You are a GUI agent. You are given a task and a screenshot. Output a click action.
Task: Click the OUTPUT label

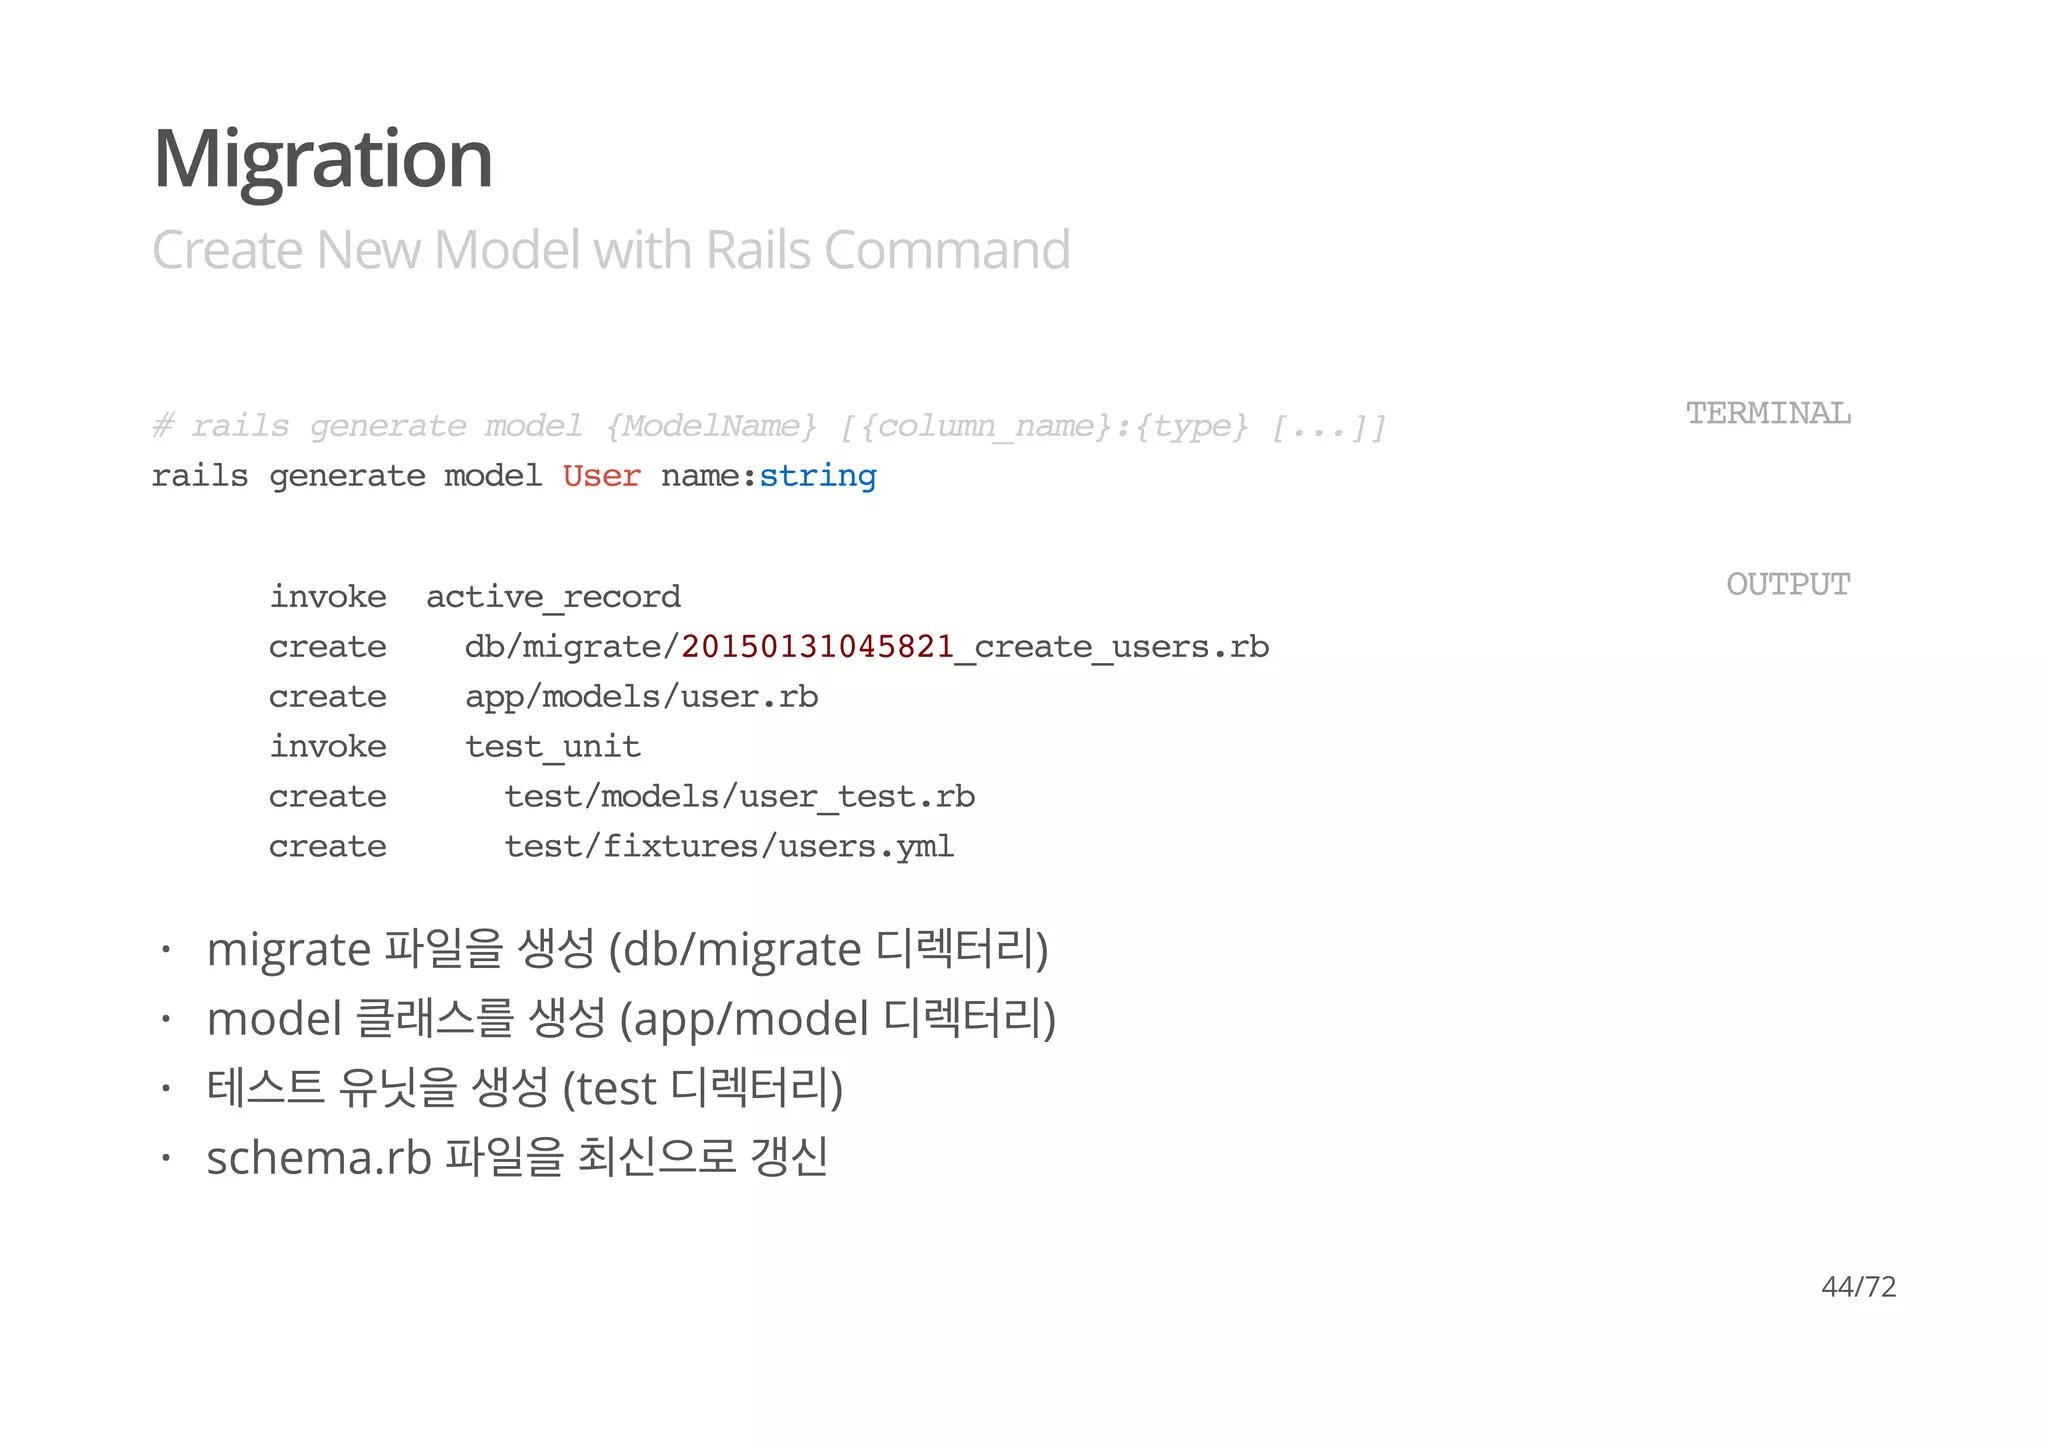pyautogui.click(x=1788, y=584)
